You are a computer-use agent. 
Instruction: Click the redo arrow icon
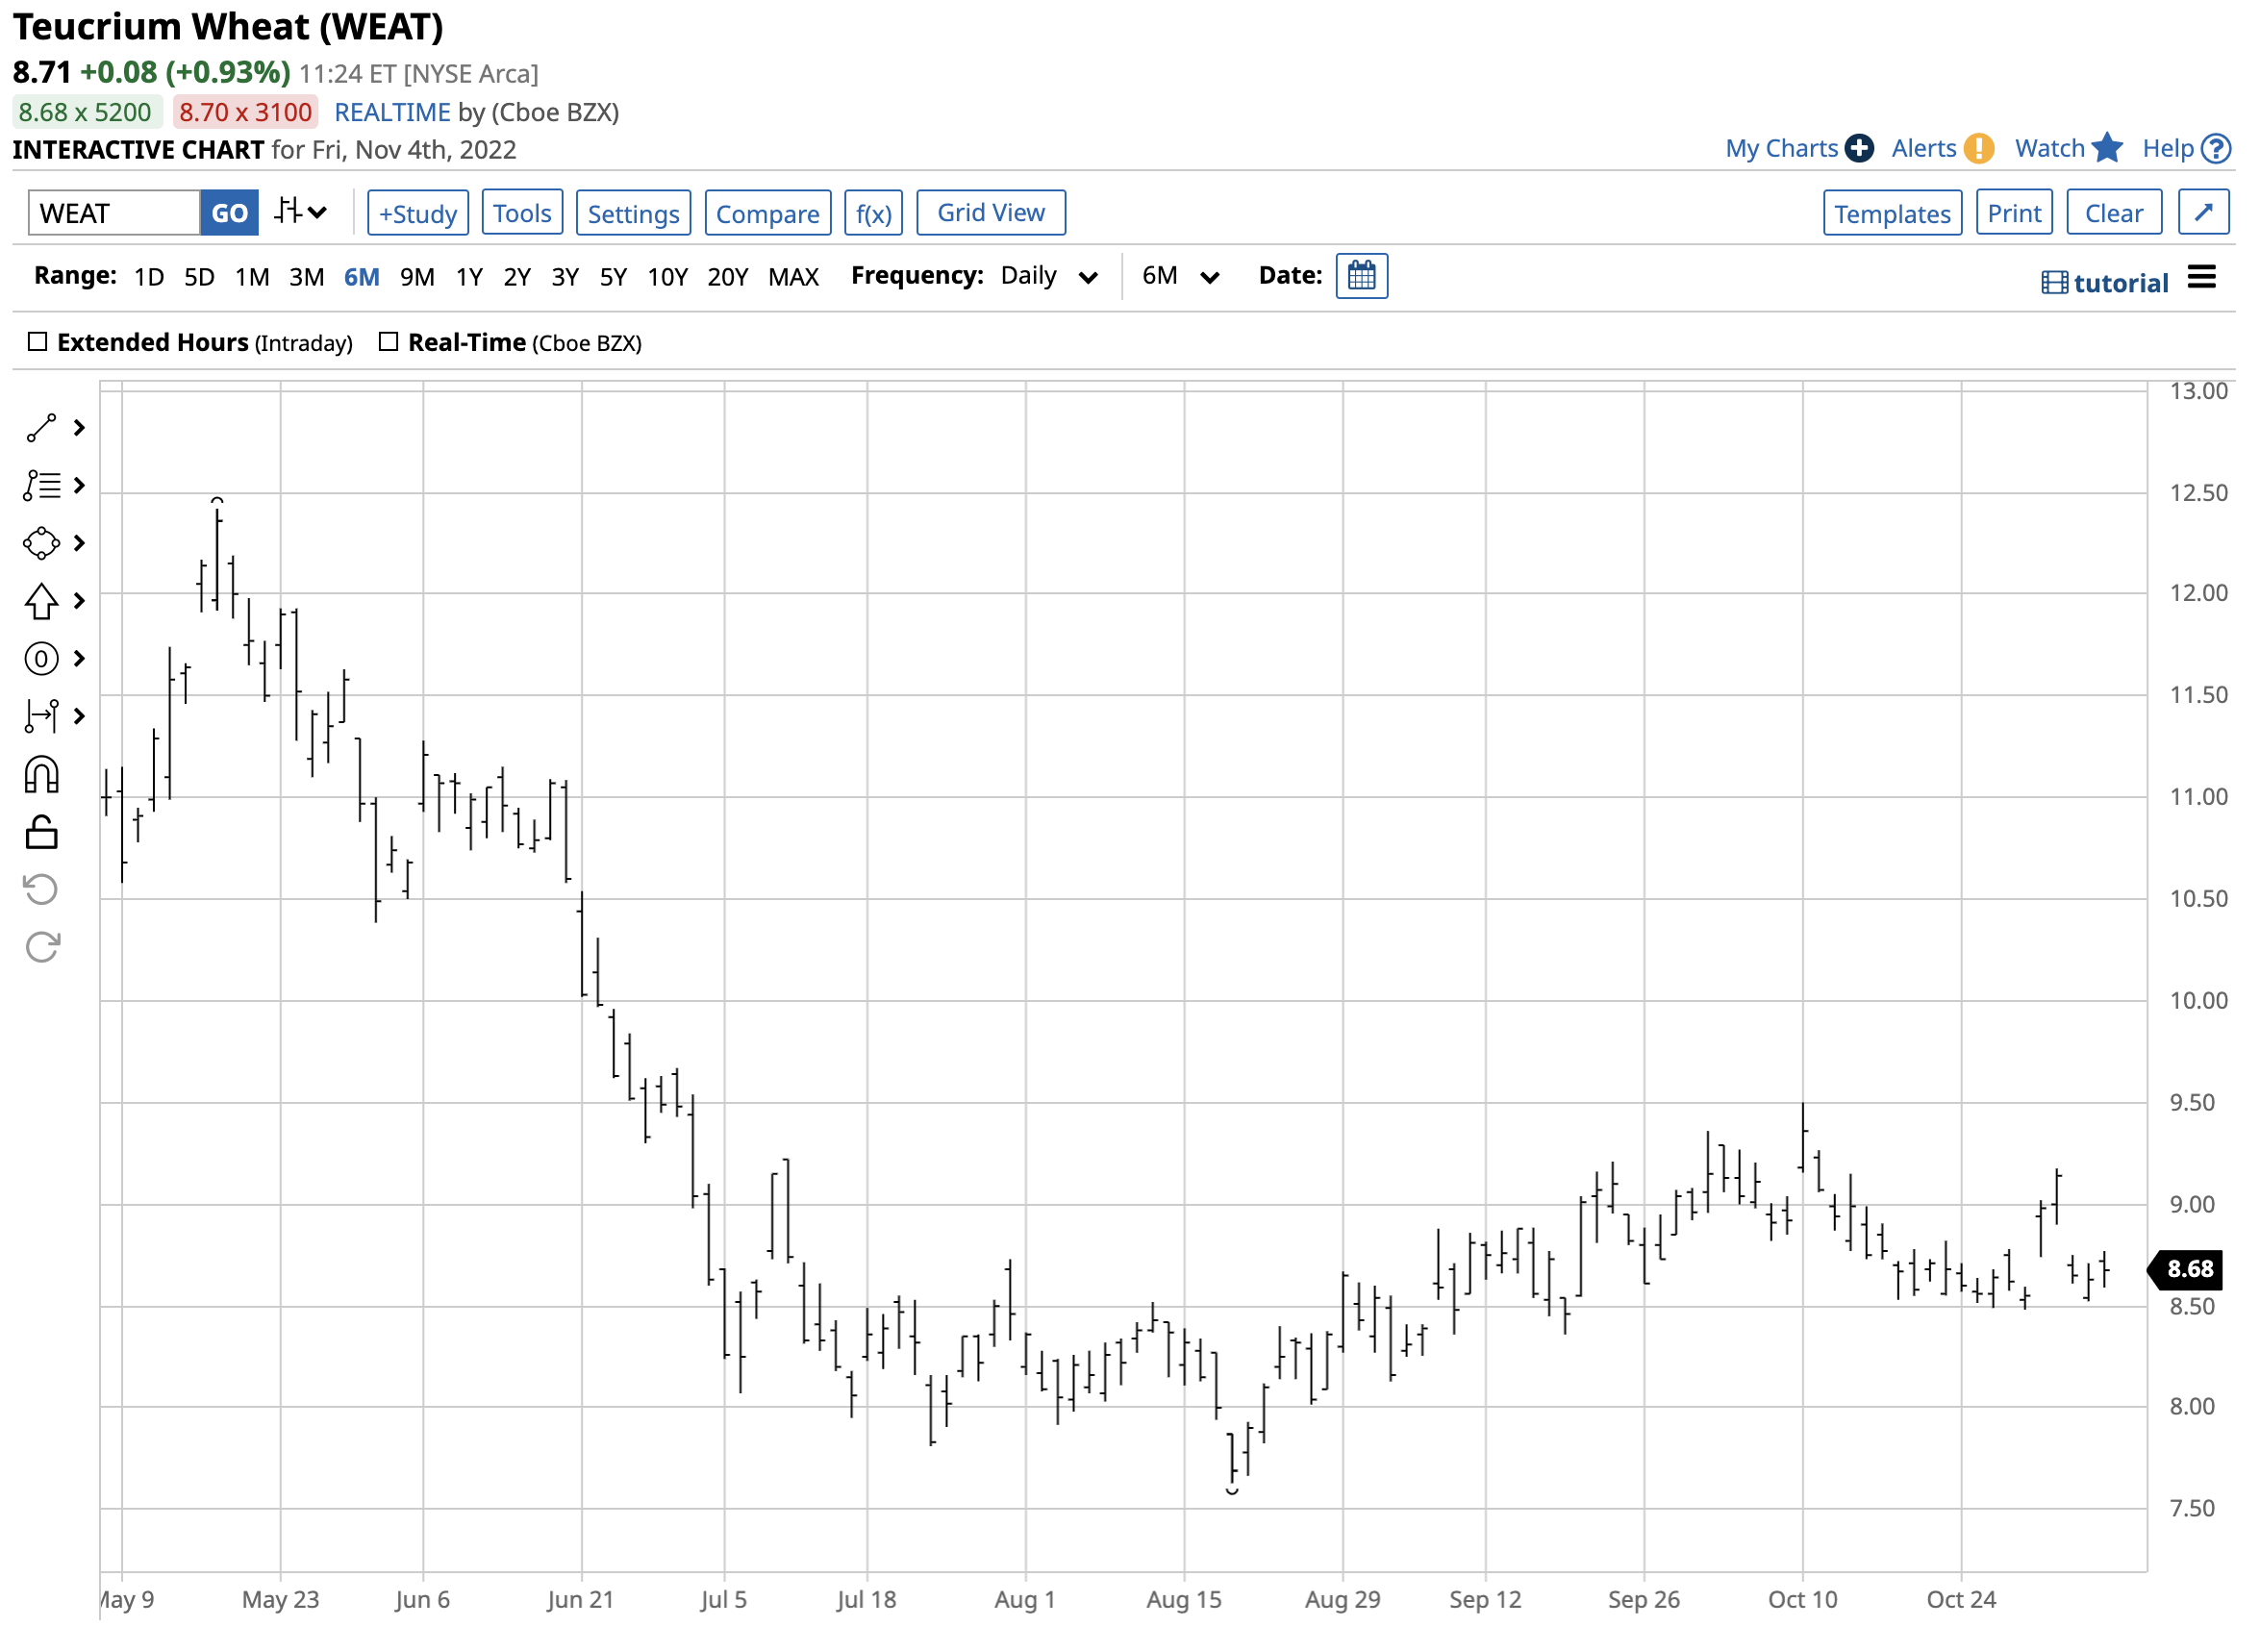click(42, 947)
